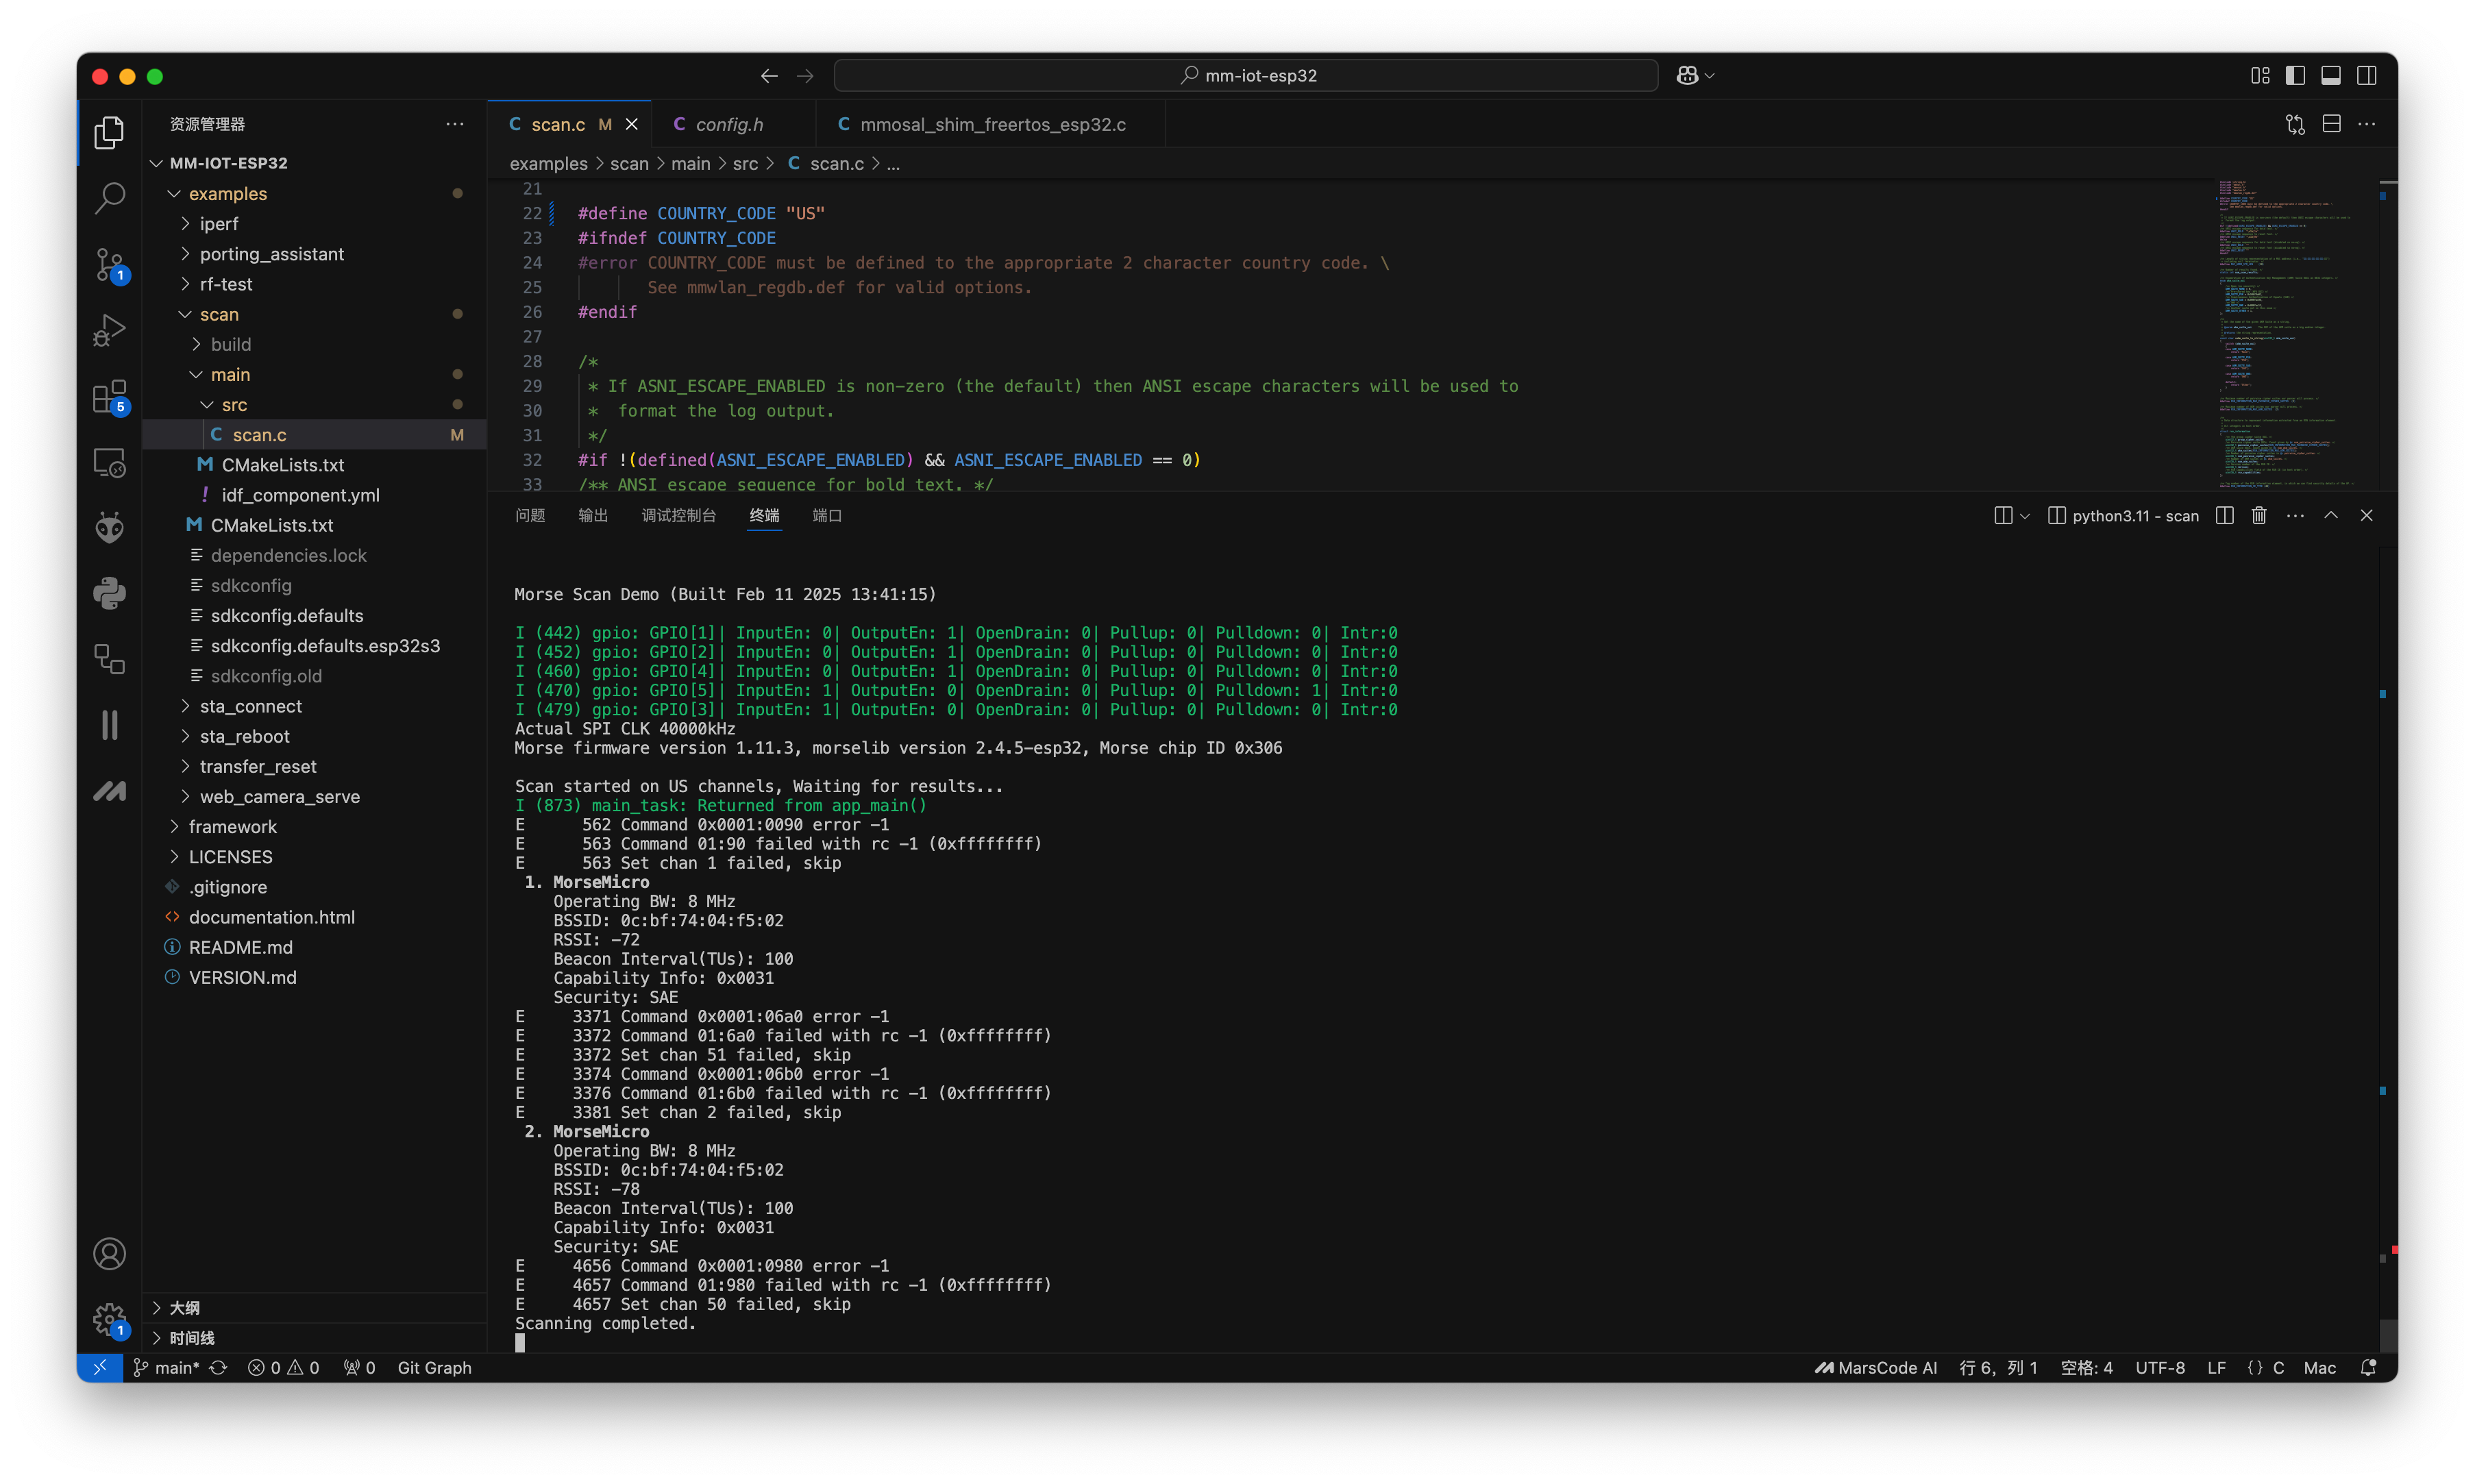Open PlatformIO alien head icon
The image size is (2475, 1484).
[109, 527]
